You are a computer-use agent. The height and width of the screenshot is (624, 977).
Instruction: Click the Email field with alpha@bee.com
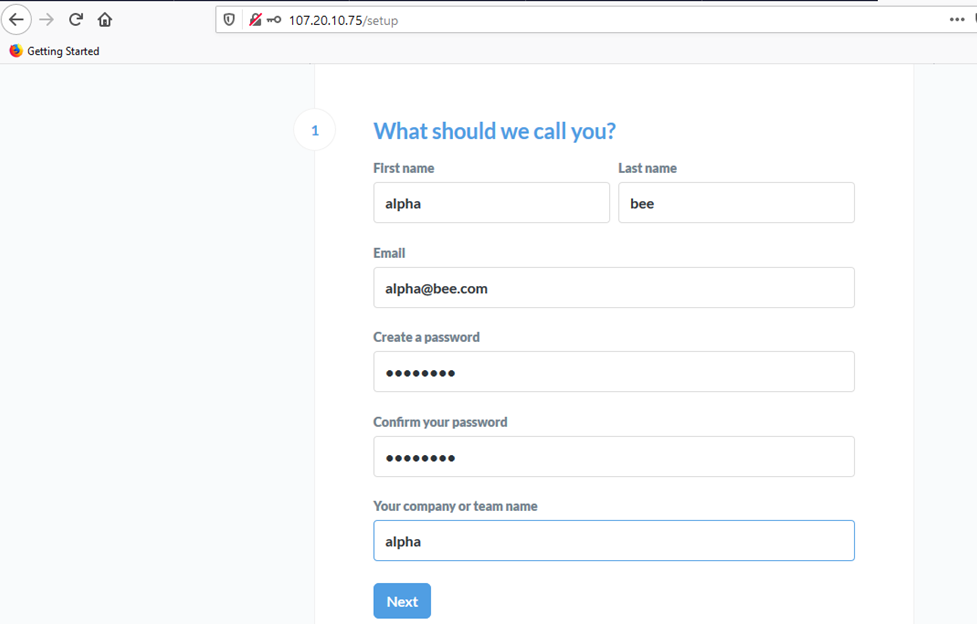click(x=614, y=287)
